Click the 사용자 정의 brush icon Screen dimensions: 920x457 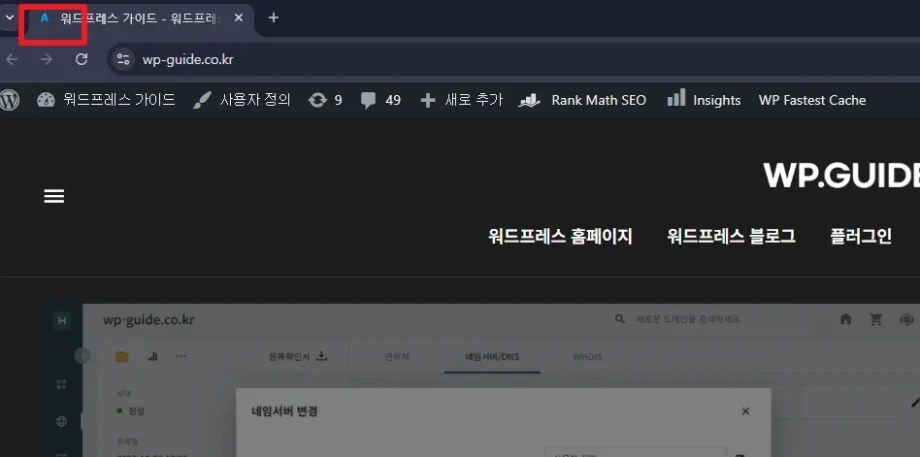click(203, 100)
